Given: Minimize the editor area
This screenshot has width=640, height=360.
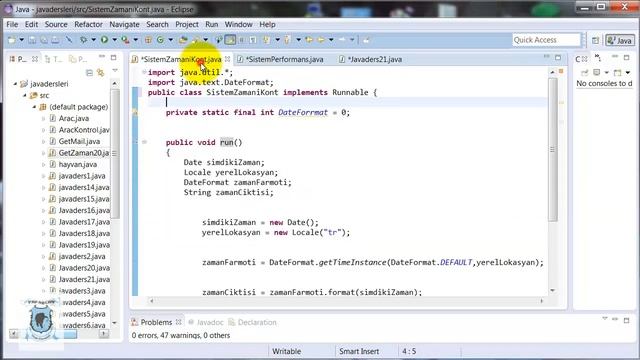Looking at the screenshot, I should (547, 57).
